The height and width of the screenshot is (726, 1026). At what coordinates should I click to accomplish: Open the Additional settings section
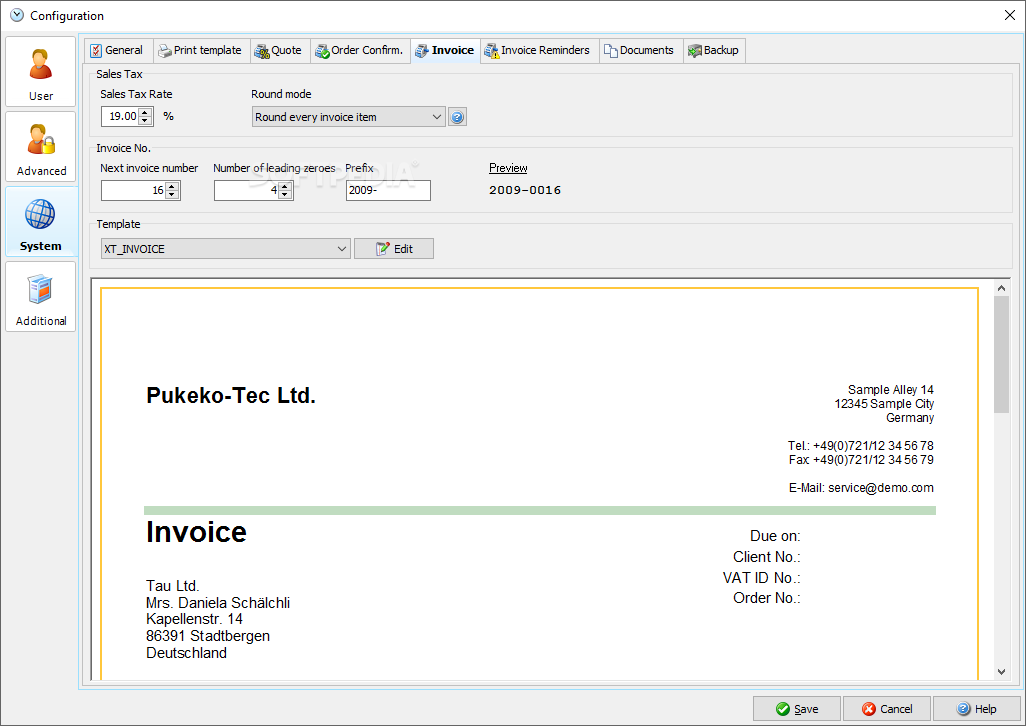point(41,297)
